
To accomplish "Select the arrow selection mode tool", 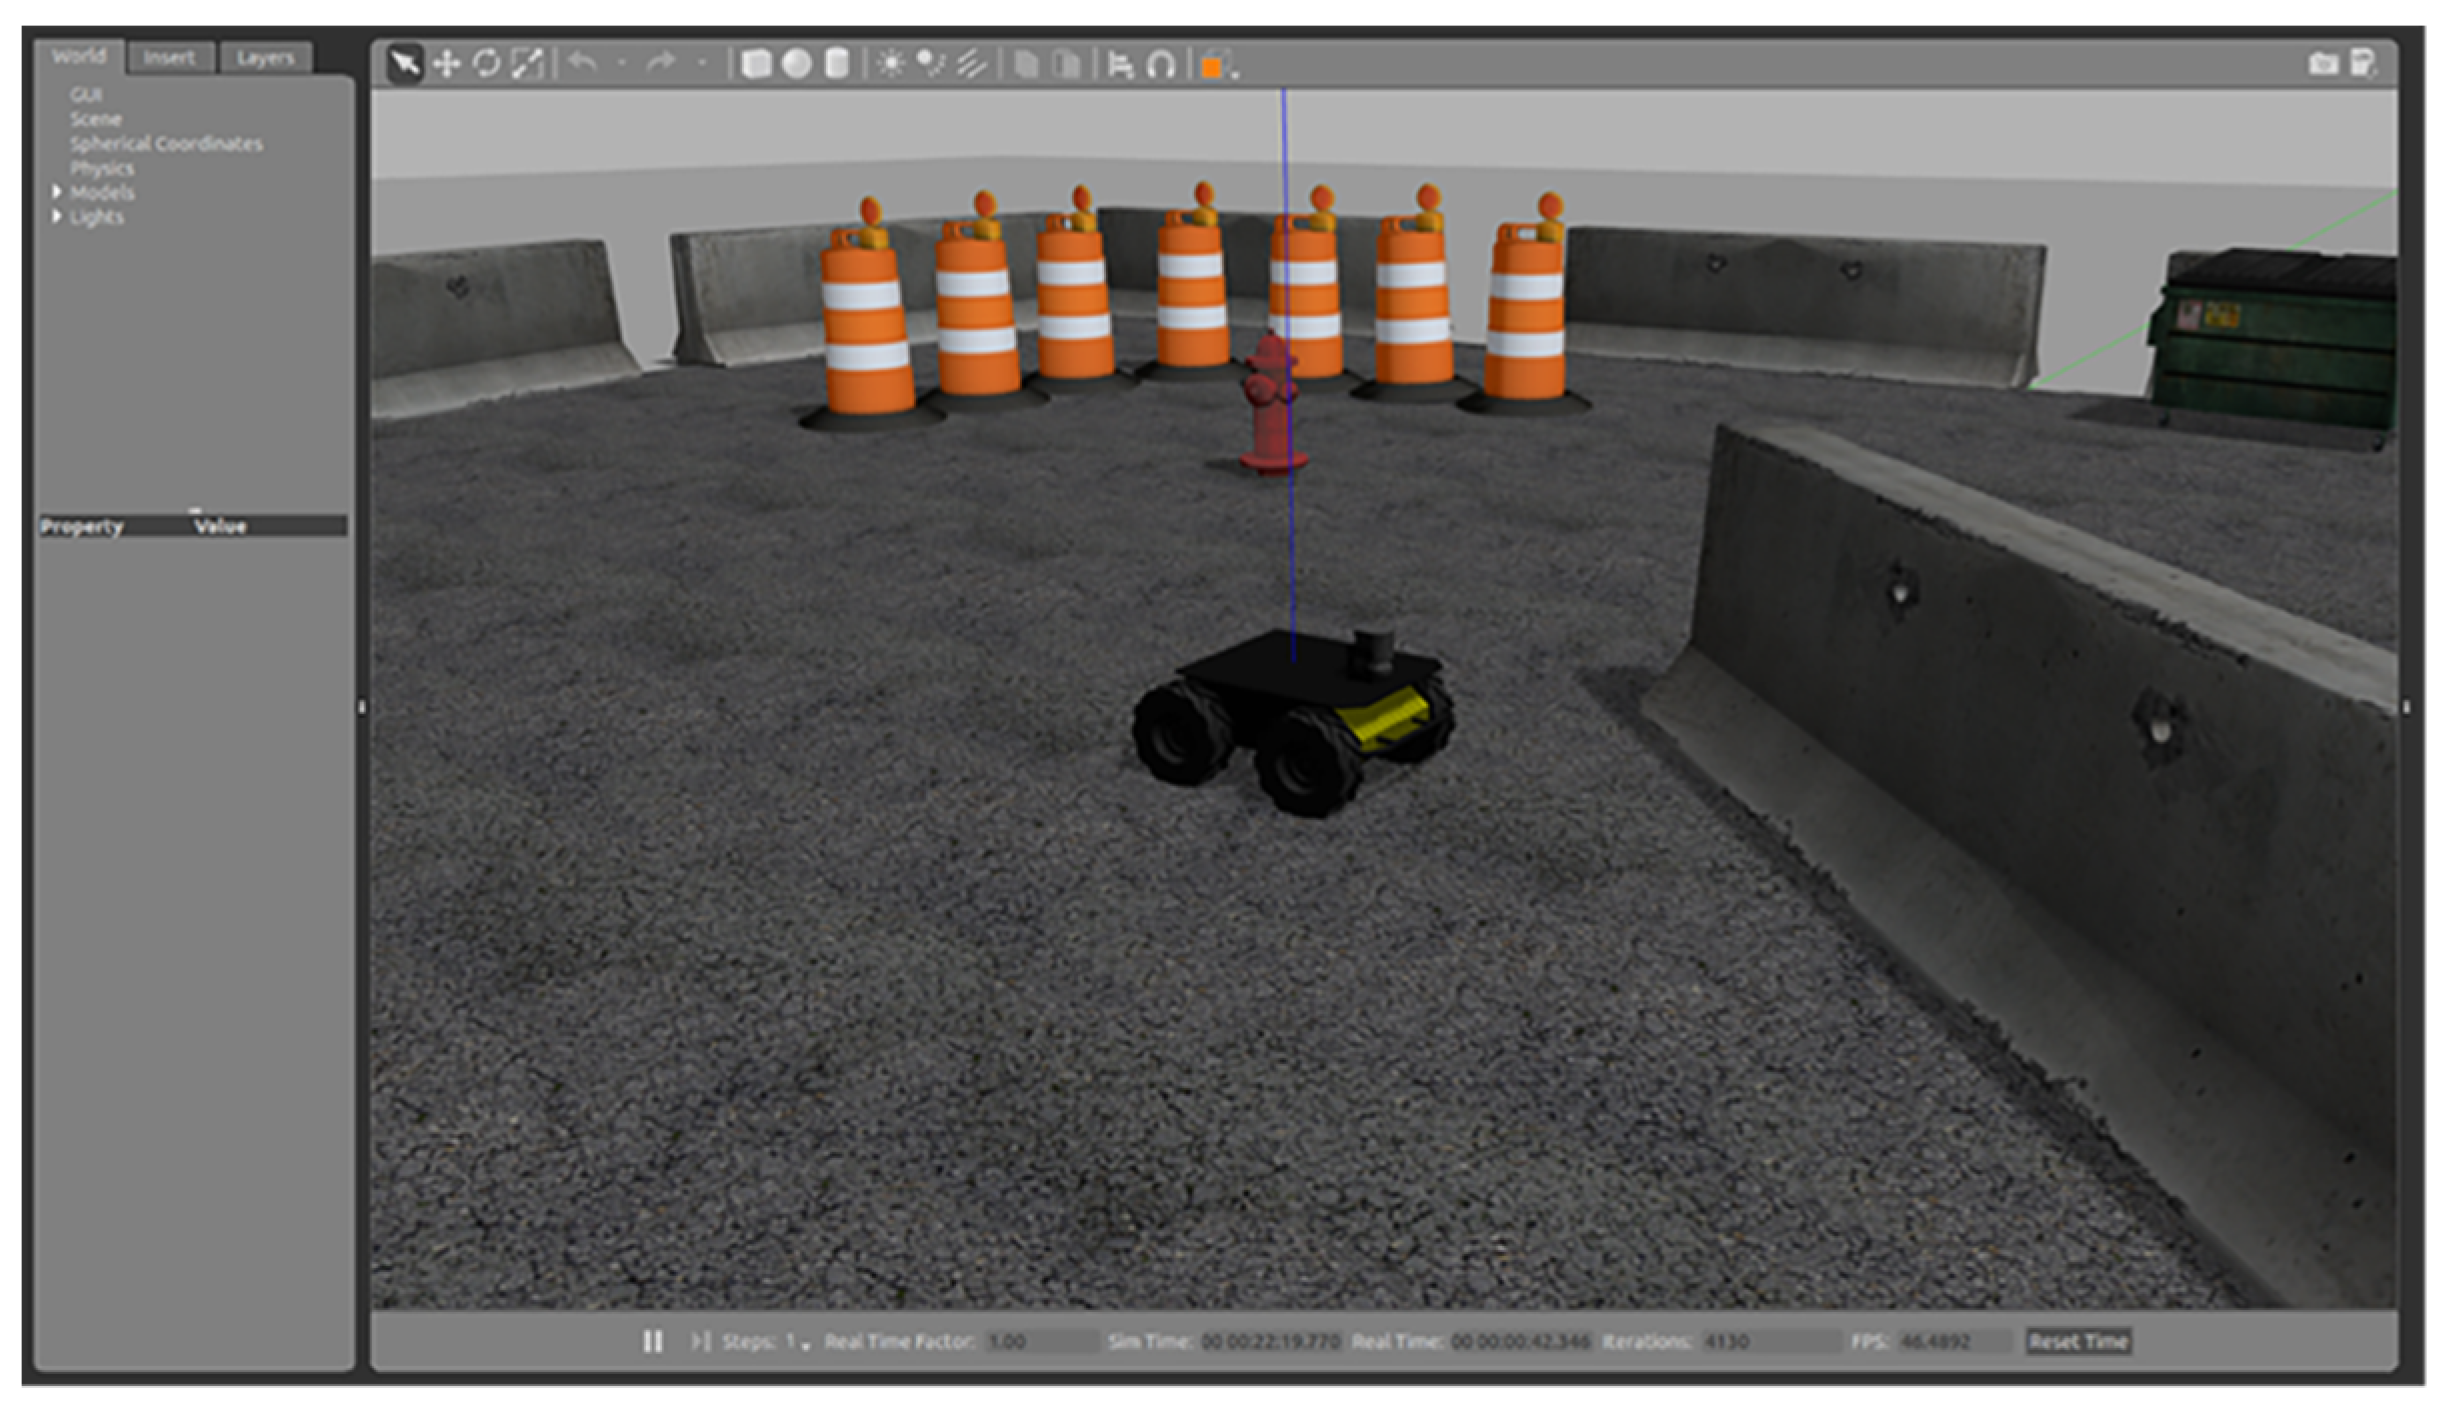I will point(405,65).
